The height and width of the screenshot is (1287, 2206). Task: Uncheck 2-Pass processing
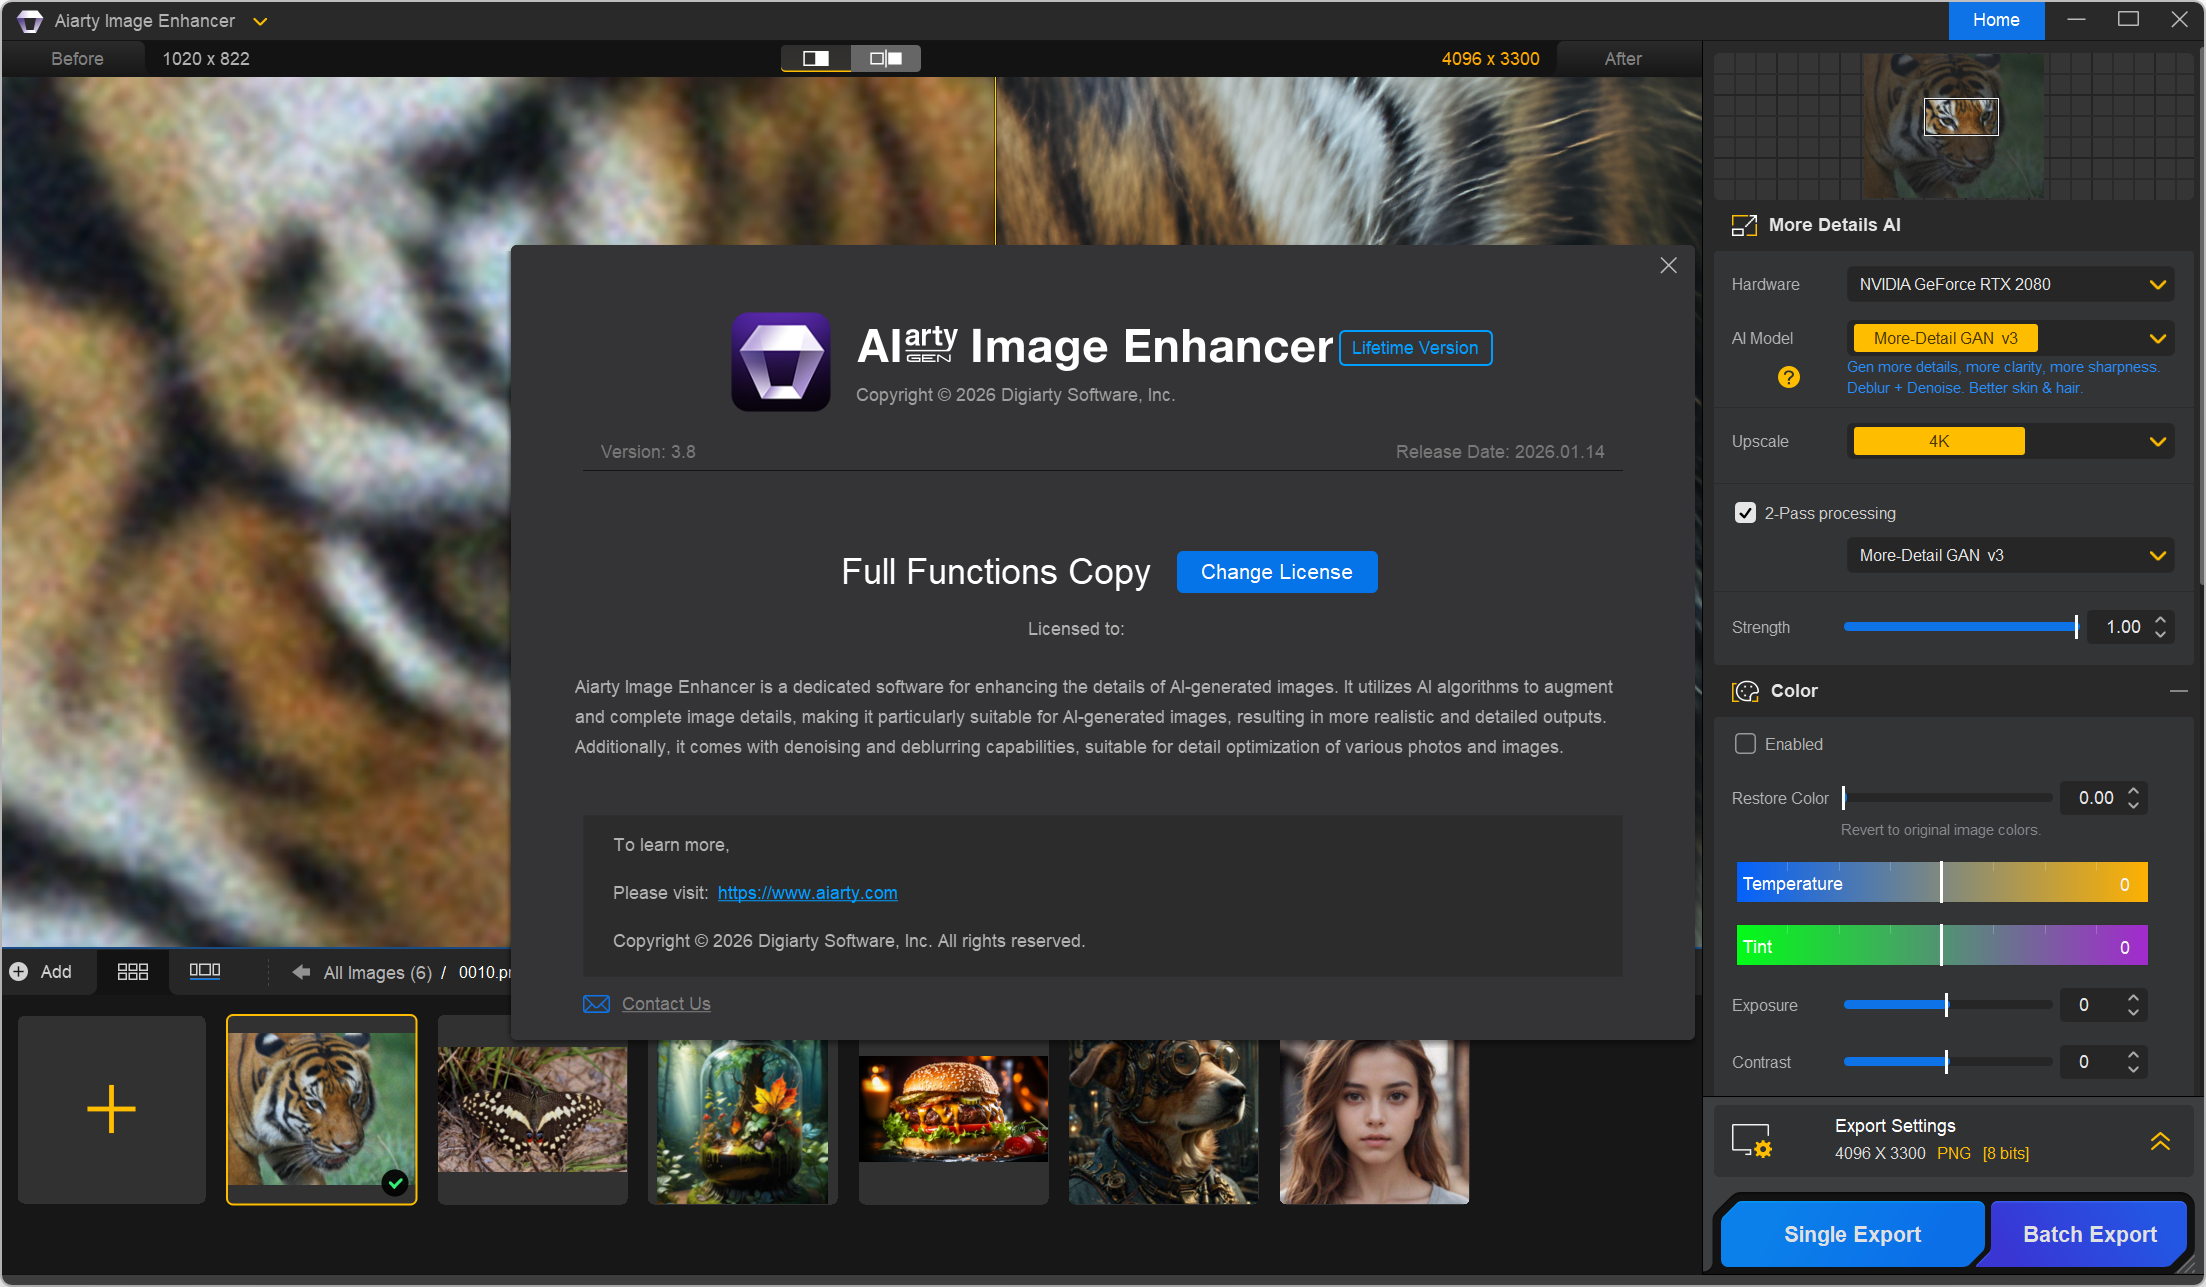[1745, 513]
